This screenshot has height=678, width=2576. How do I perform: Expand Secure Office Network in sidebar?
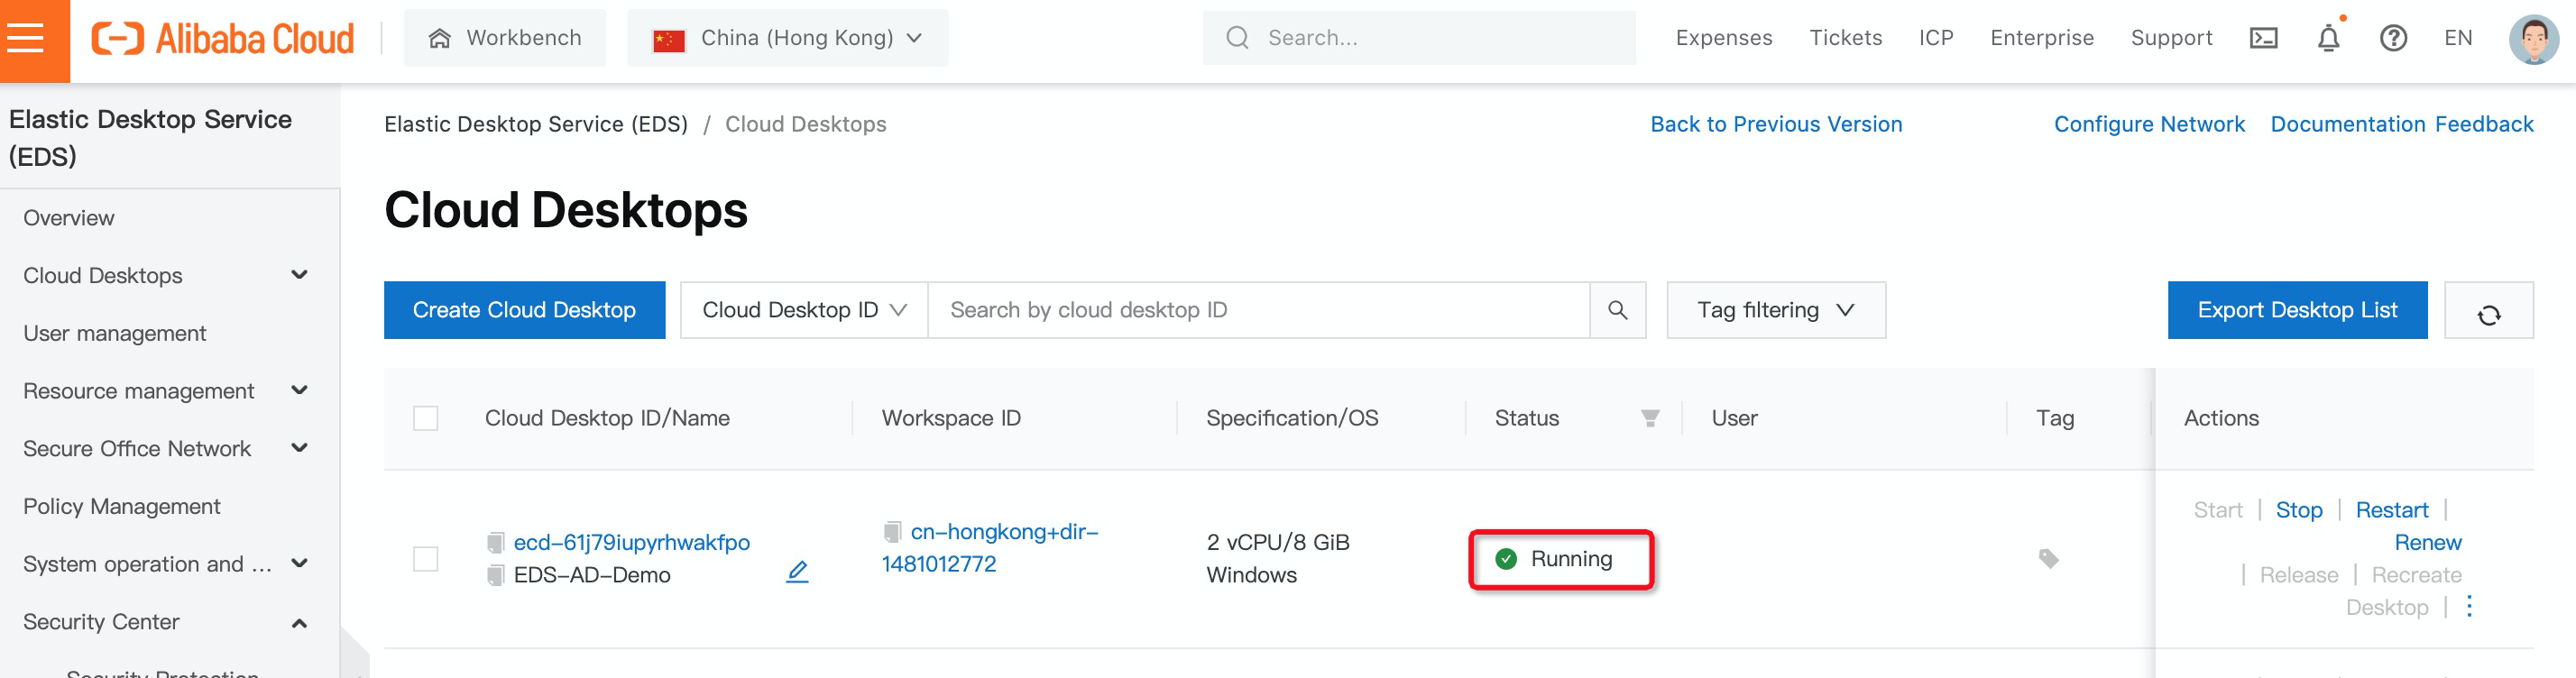(299, 448)
